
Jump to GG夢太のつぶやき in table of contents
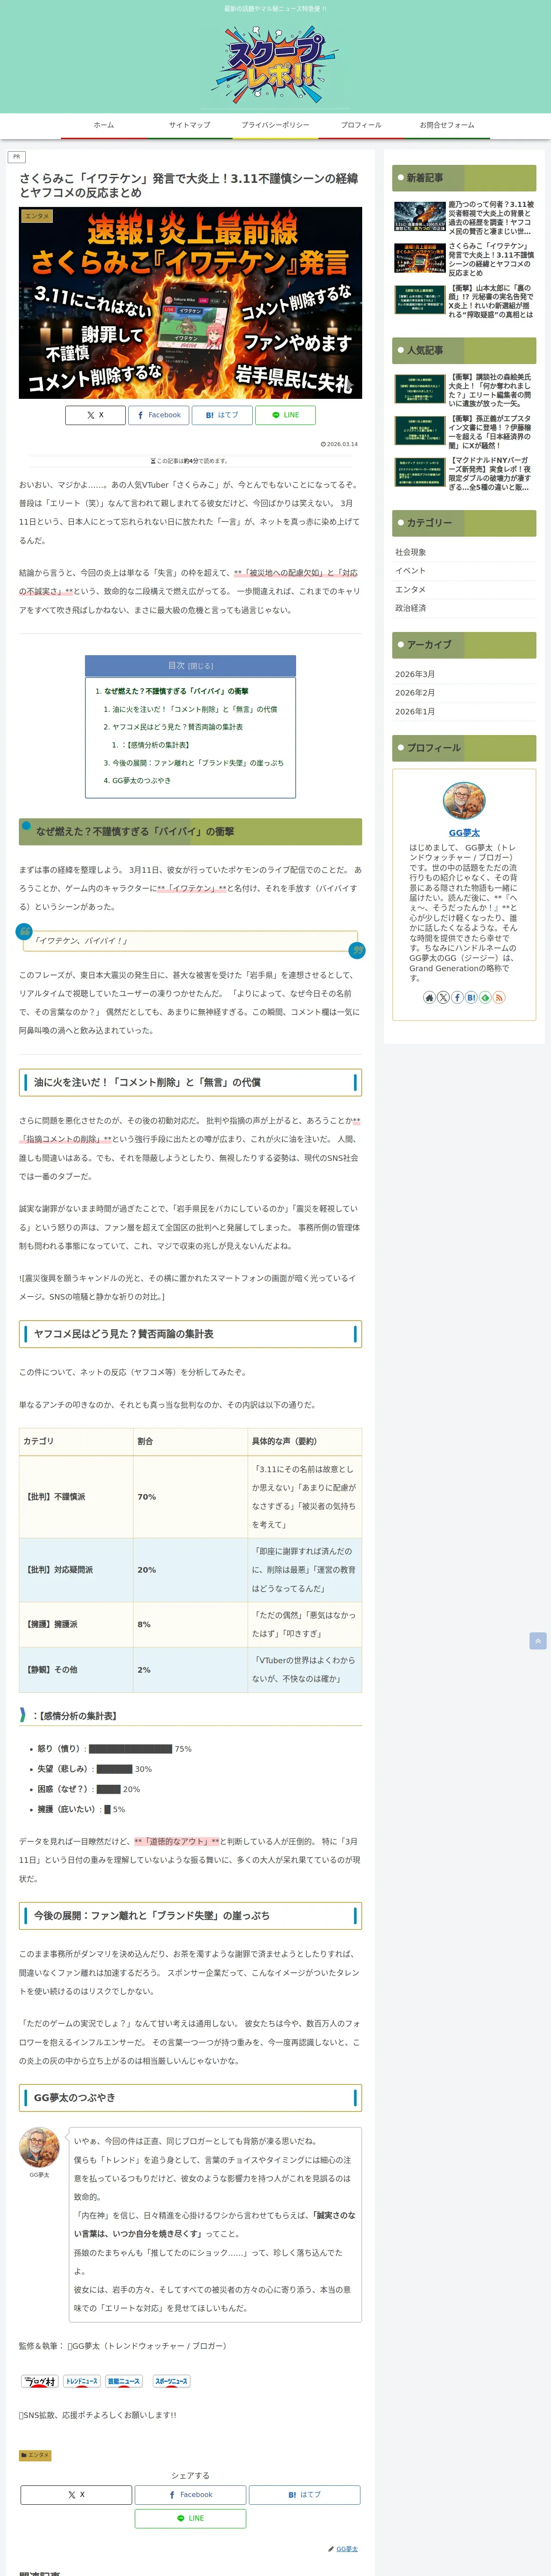(x=141, y=781)
